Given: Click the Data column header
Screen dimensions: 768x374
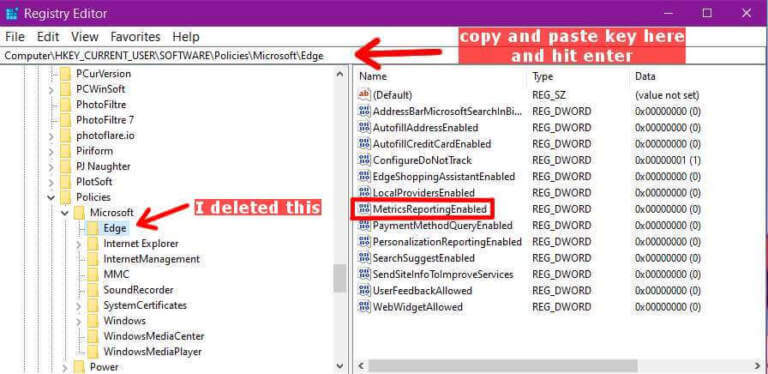Looking at the screenshot, I should pyautogui.click(x=645, y=76).
